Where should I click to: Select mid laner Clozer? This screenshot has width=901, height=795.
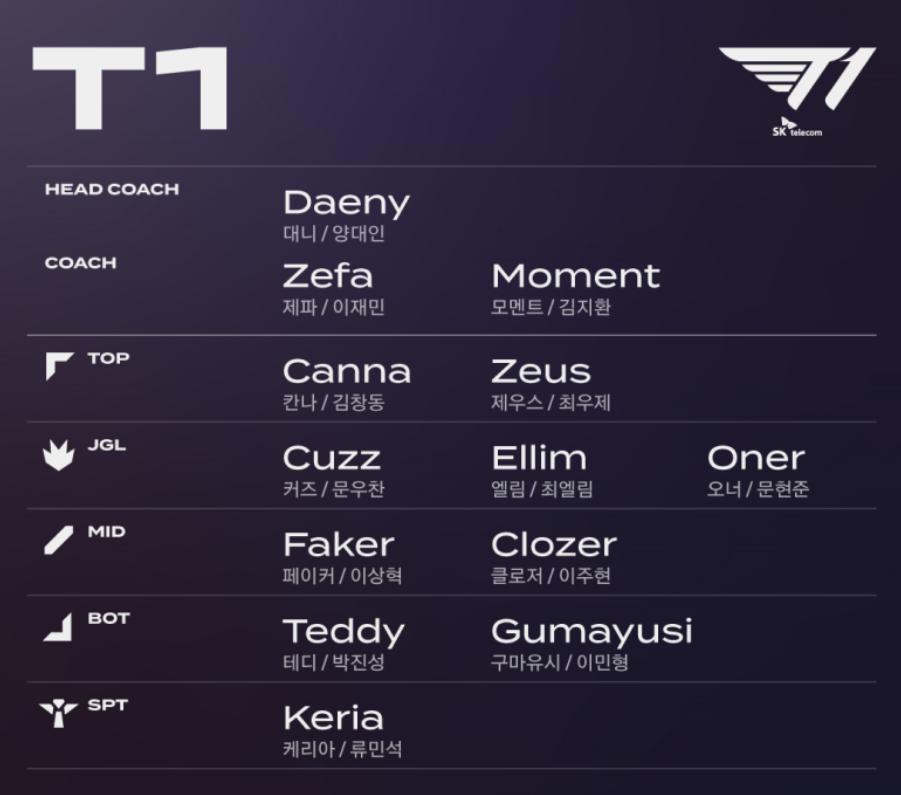pyautogui.click(x=554, y=545)
